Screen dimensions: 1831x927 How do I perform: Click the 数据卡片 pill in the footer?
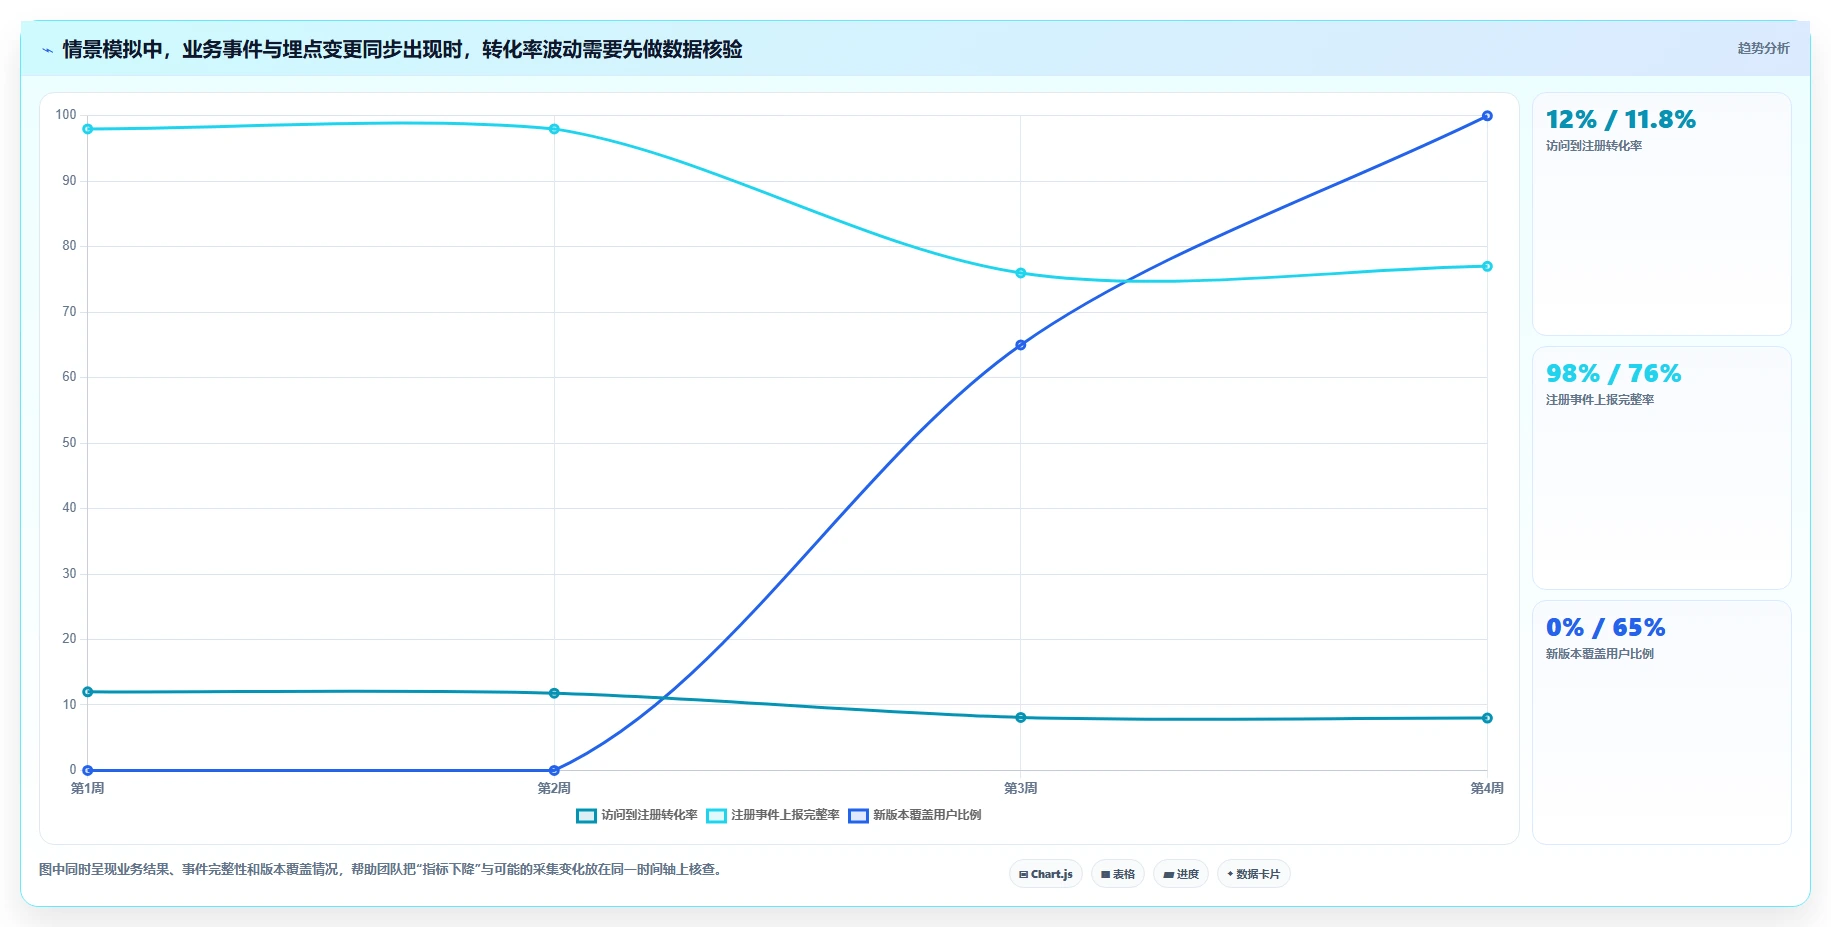(x=1254, y=874)
